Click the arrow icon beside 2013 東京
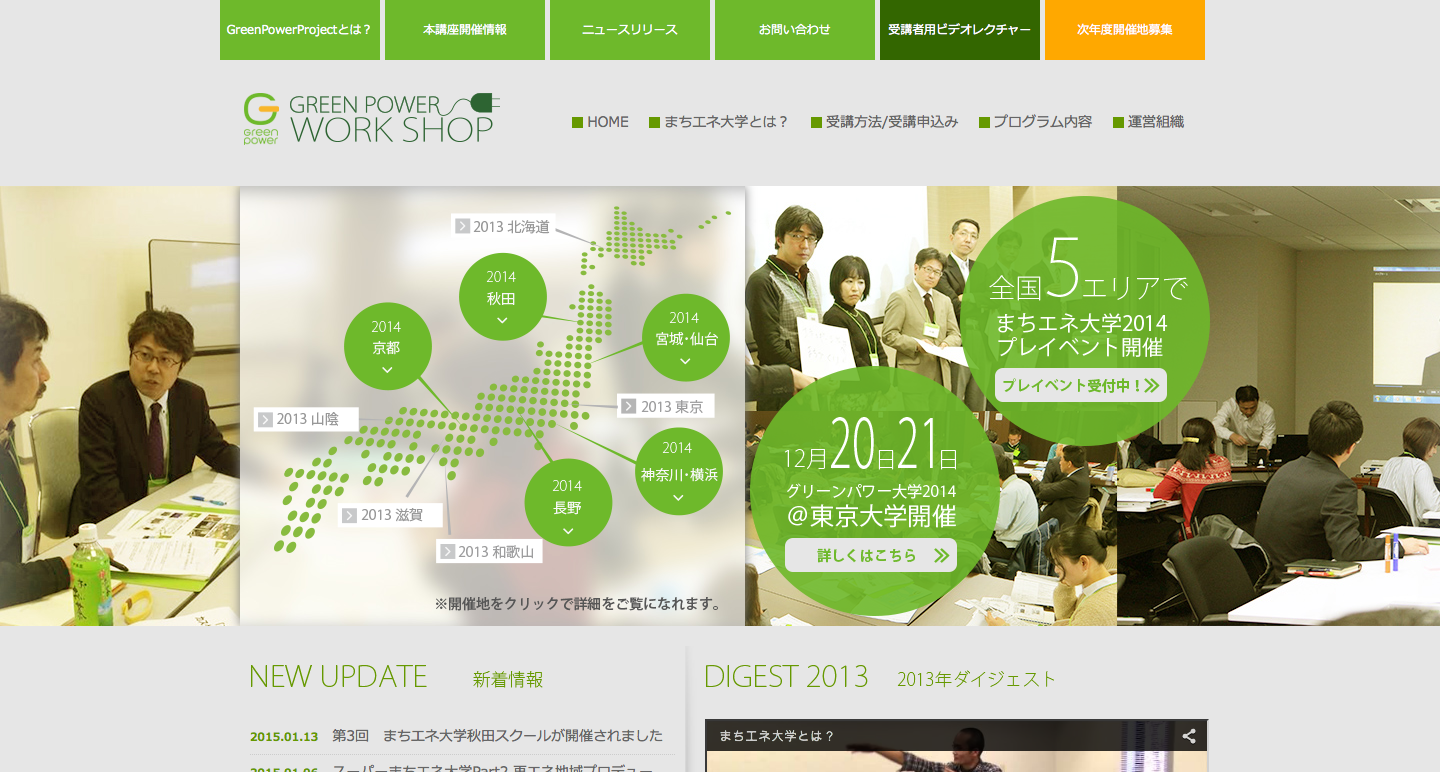 (629, 406)
